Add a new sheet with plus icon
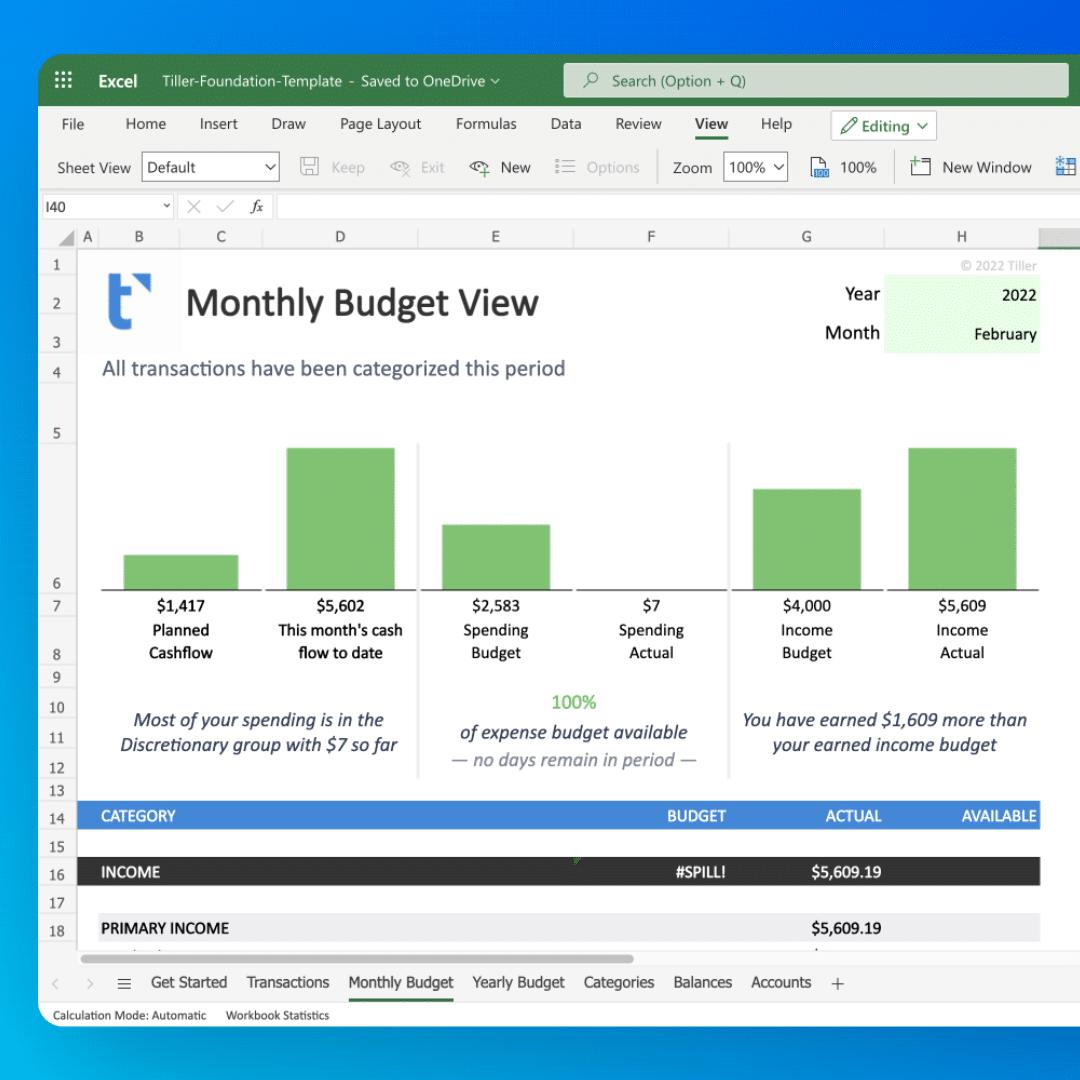Image resolution: width=1080 pixels, height=1080 pixels. (x=838, y=984)
